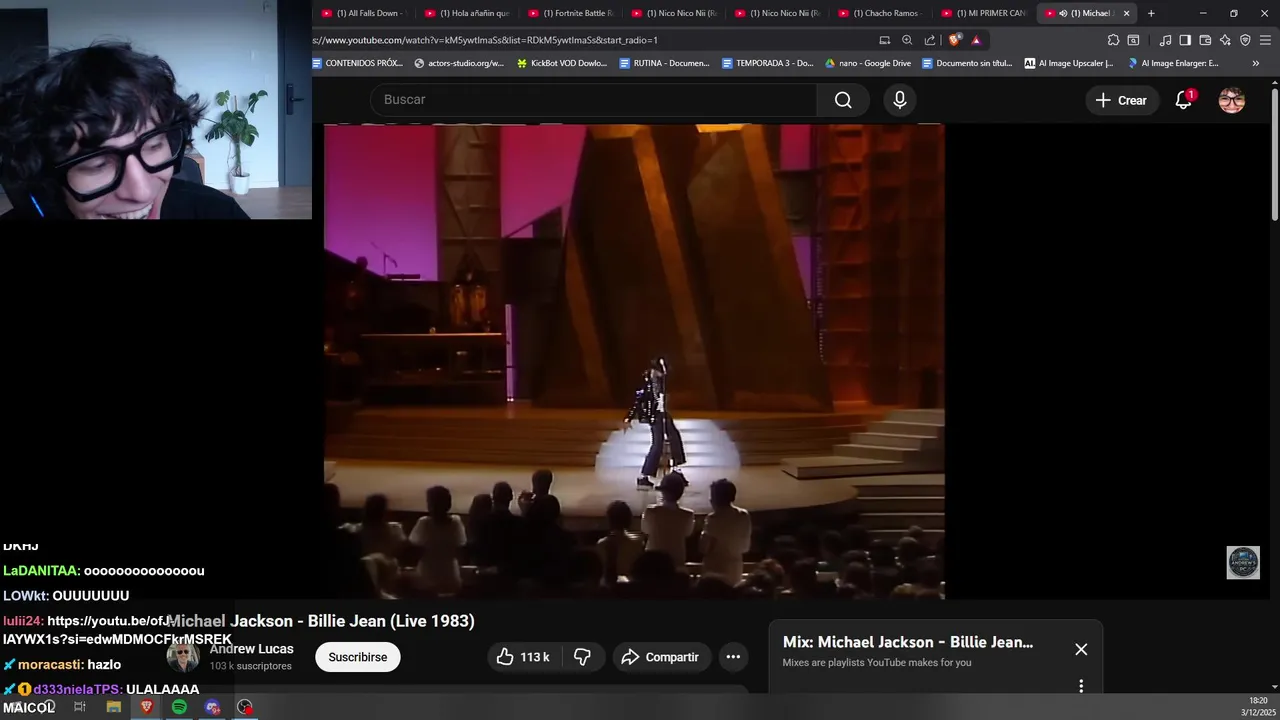Open the Brave Shields lion icon
This screenshot has height=720, width=1280.
[x=955, y=40]
